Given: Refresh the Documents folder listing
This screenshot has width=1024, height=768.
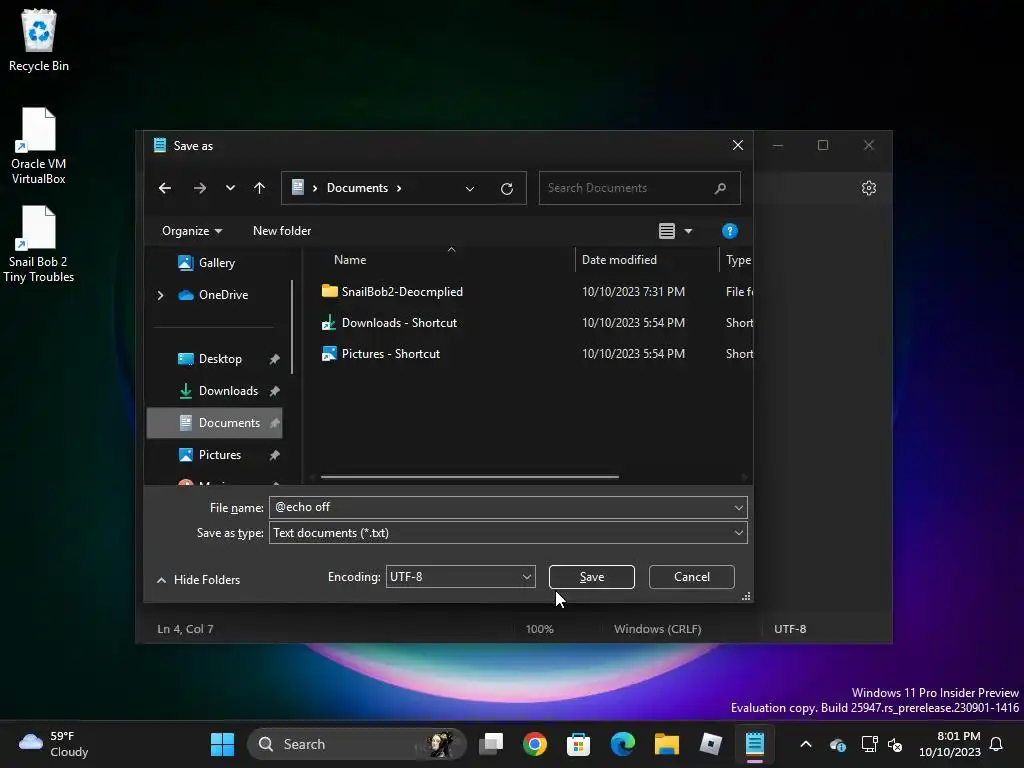Looking at the screenshot, I should [507, 189].
